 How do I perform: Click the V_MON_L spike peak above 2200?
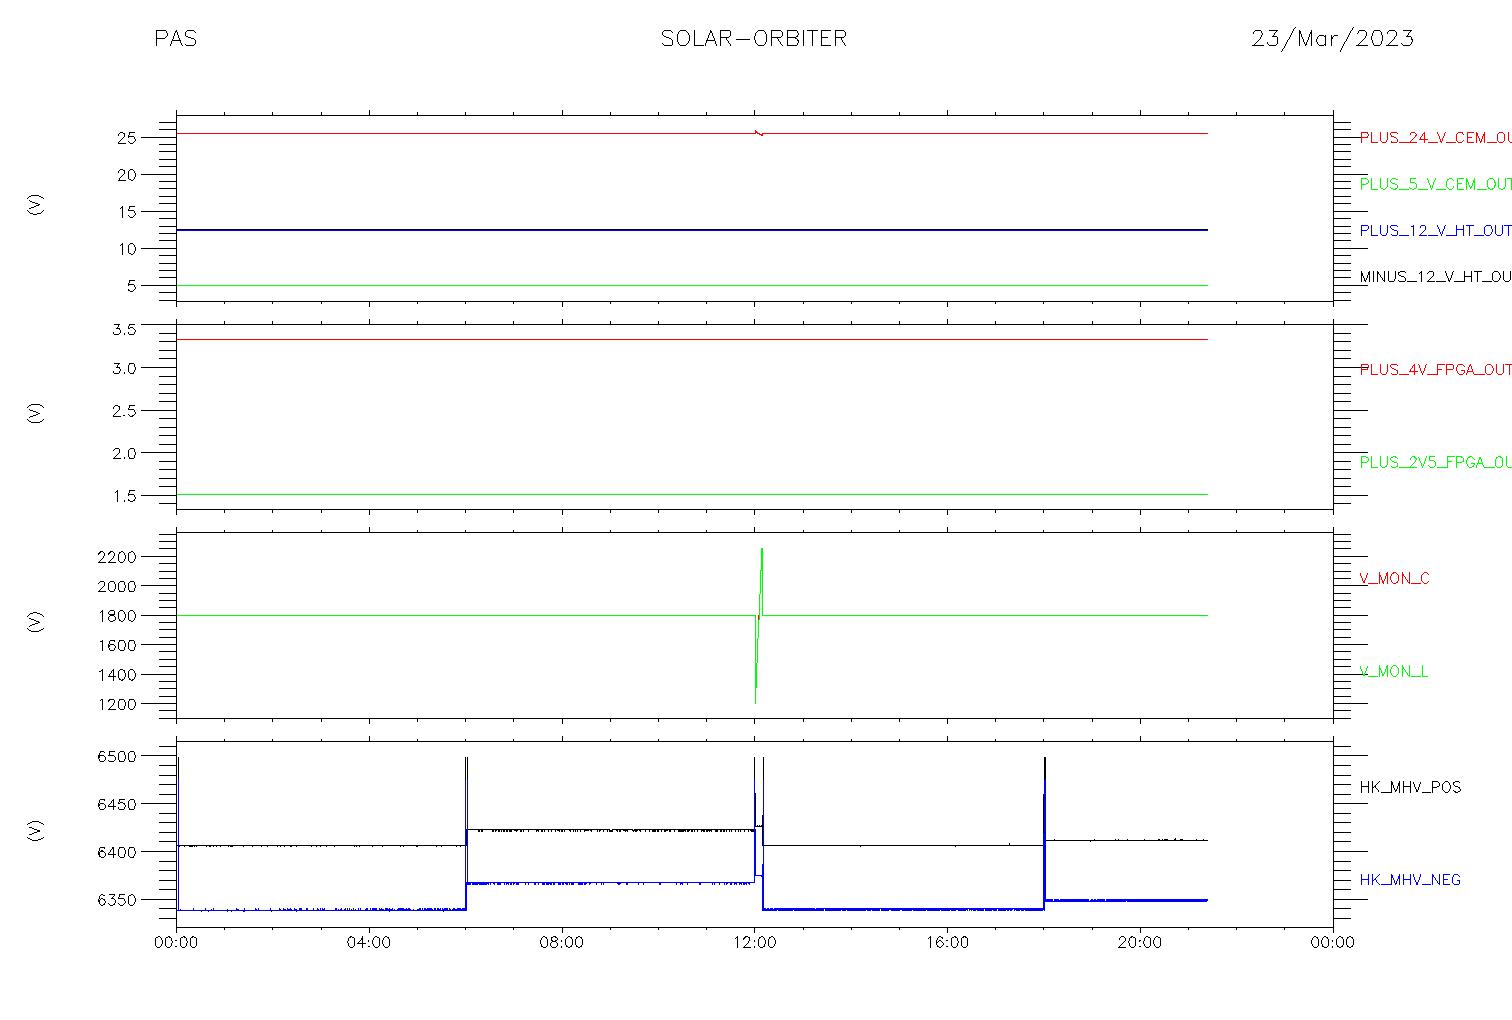[x=762, y=549]
